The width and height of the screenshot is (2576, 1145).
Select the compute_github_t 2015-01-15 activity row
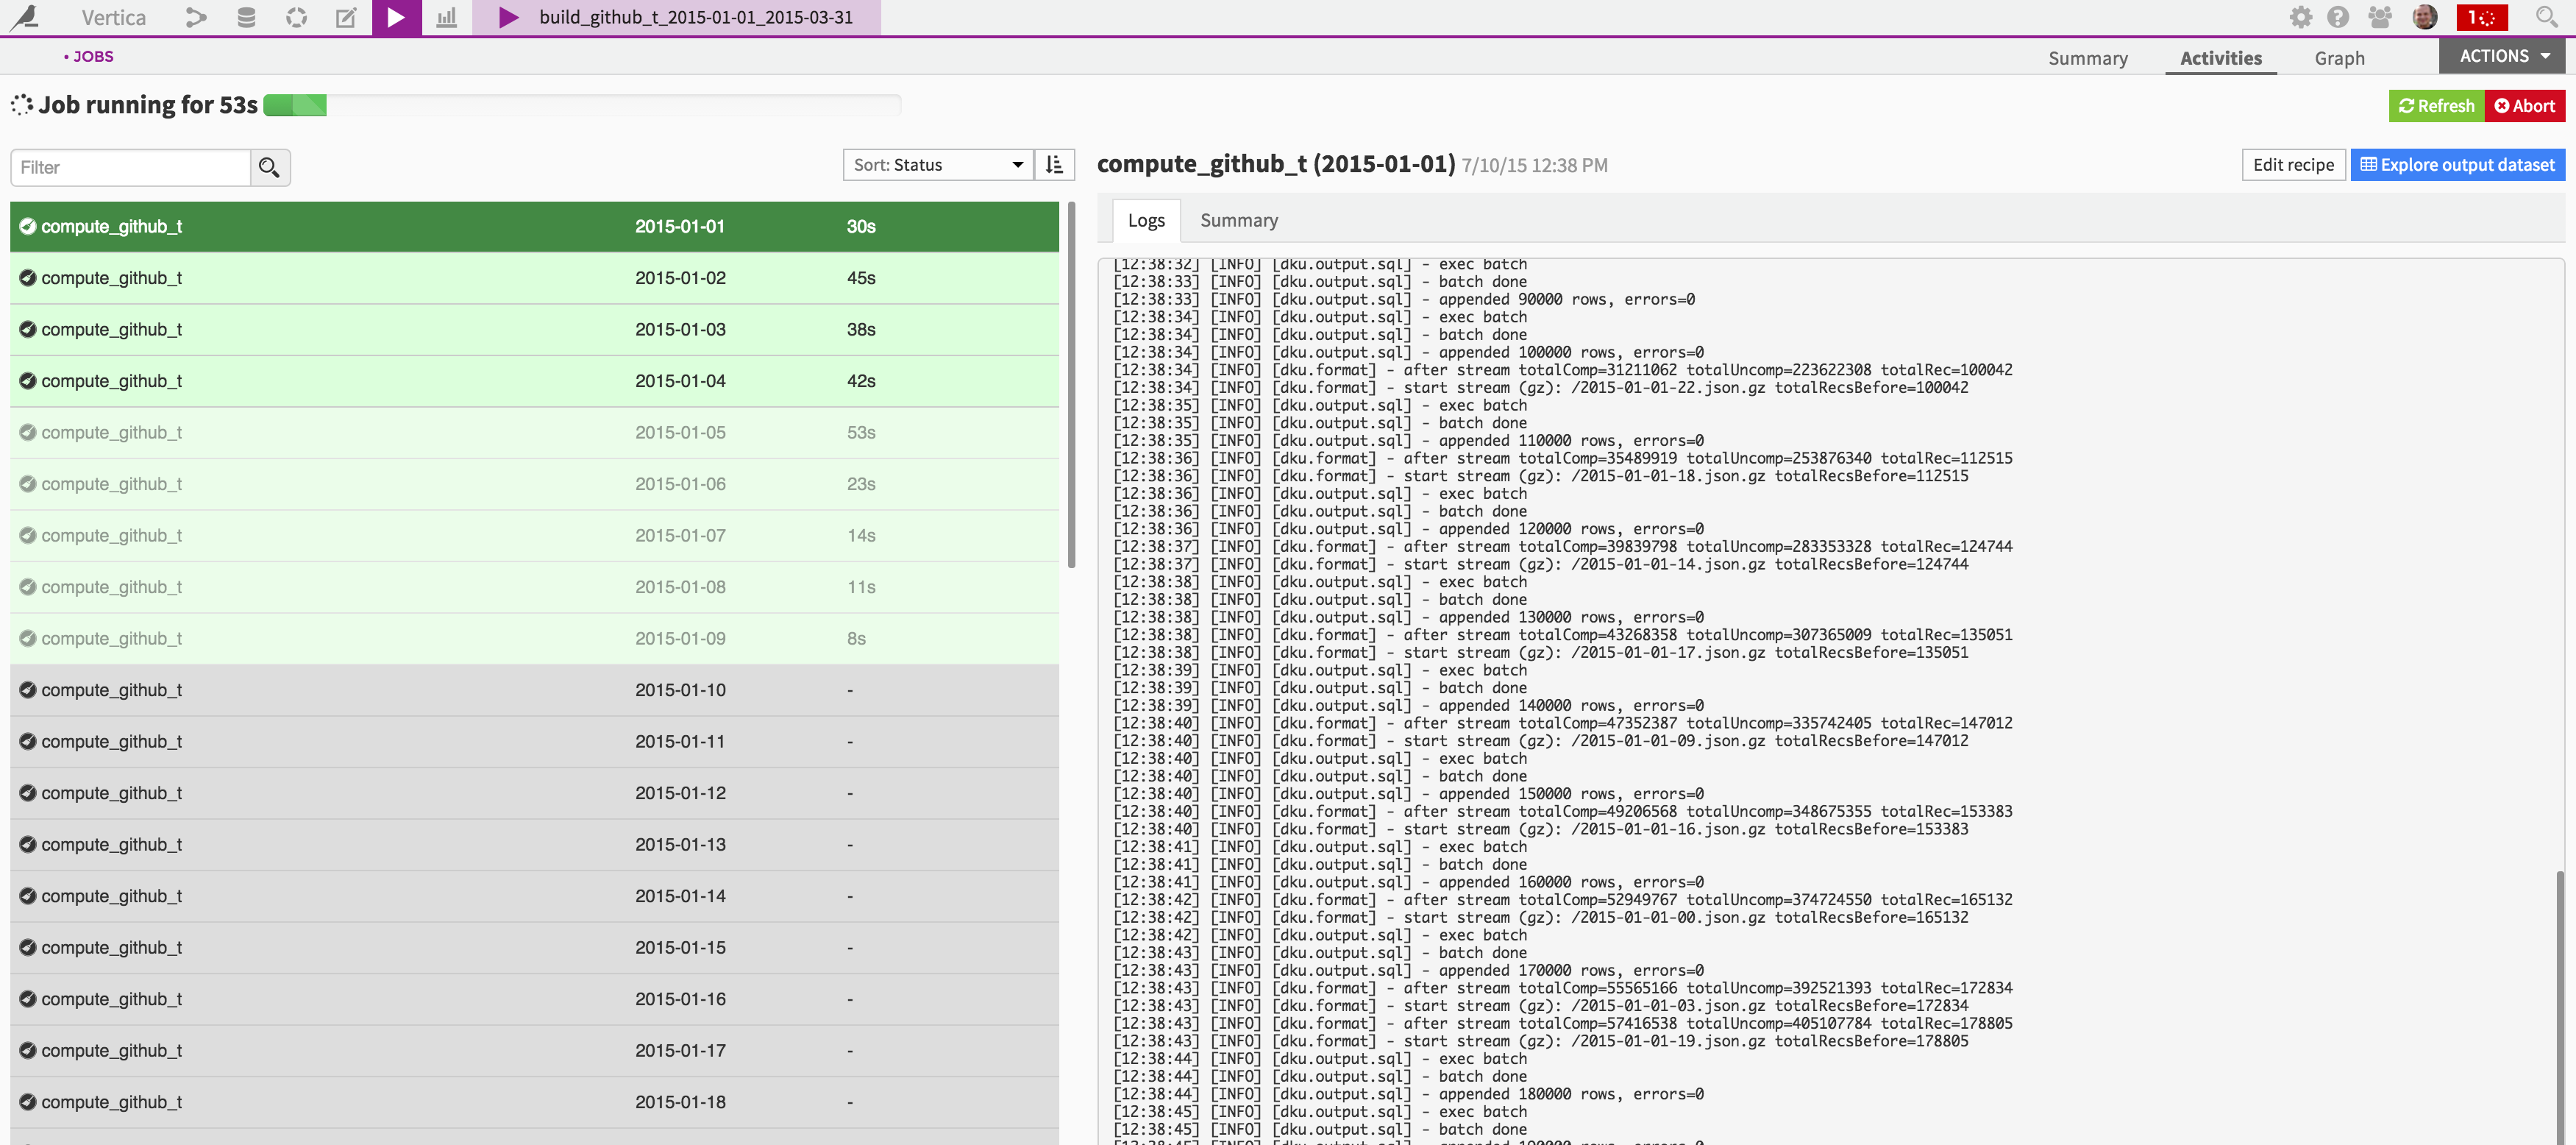click(534, 948)
